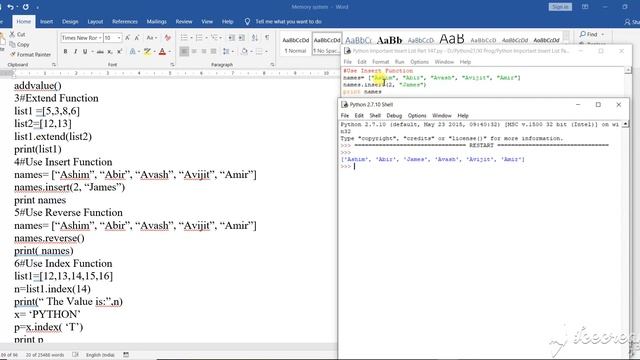This screenshot has width=640, height=360.
Task: Click Tell me what you want to do
Action: 288,22
